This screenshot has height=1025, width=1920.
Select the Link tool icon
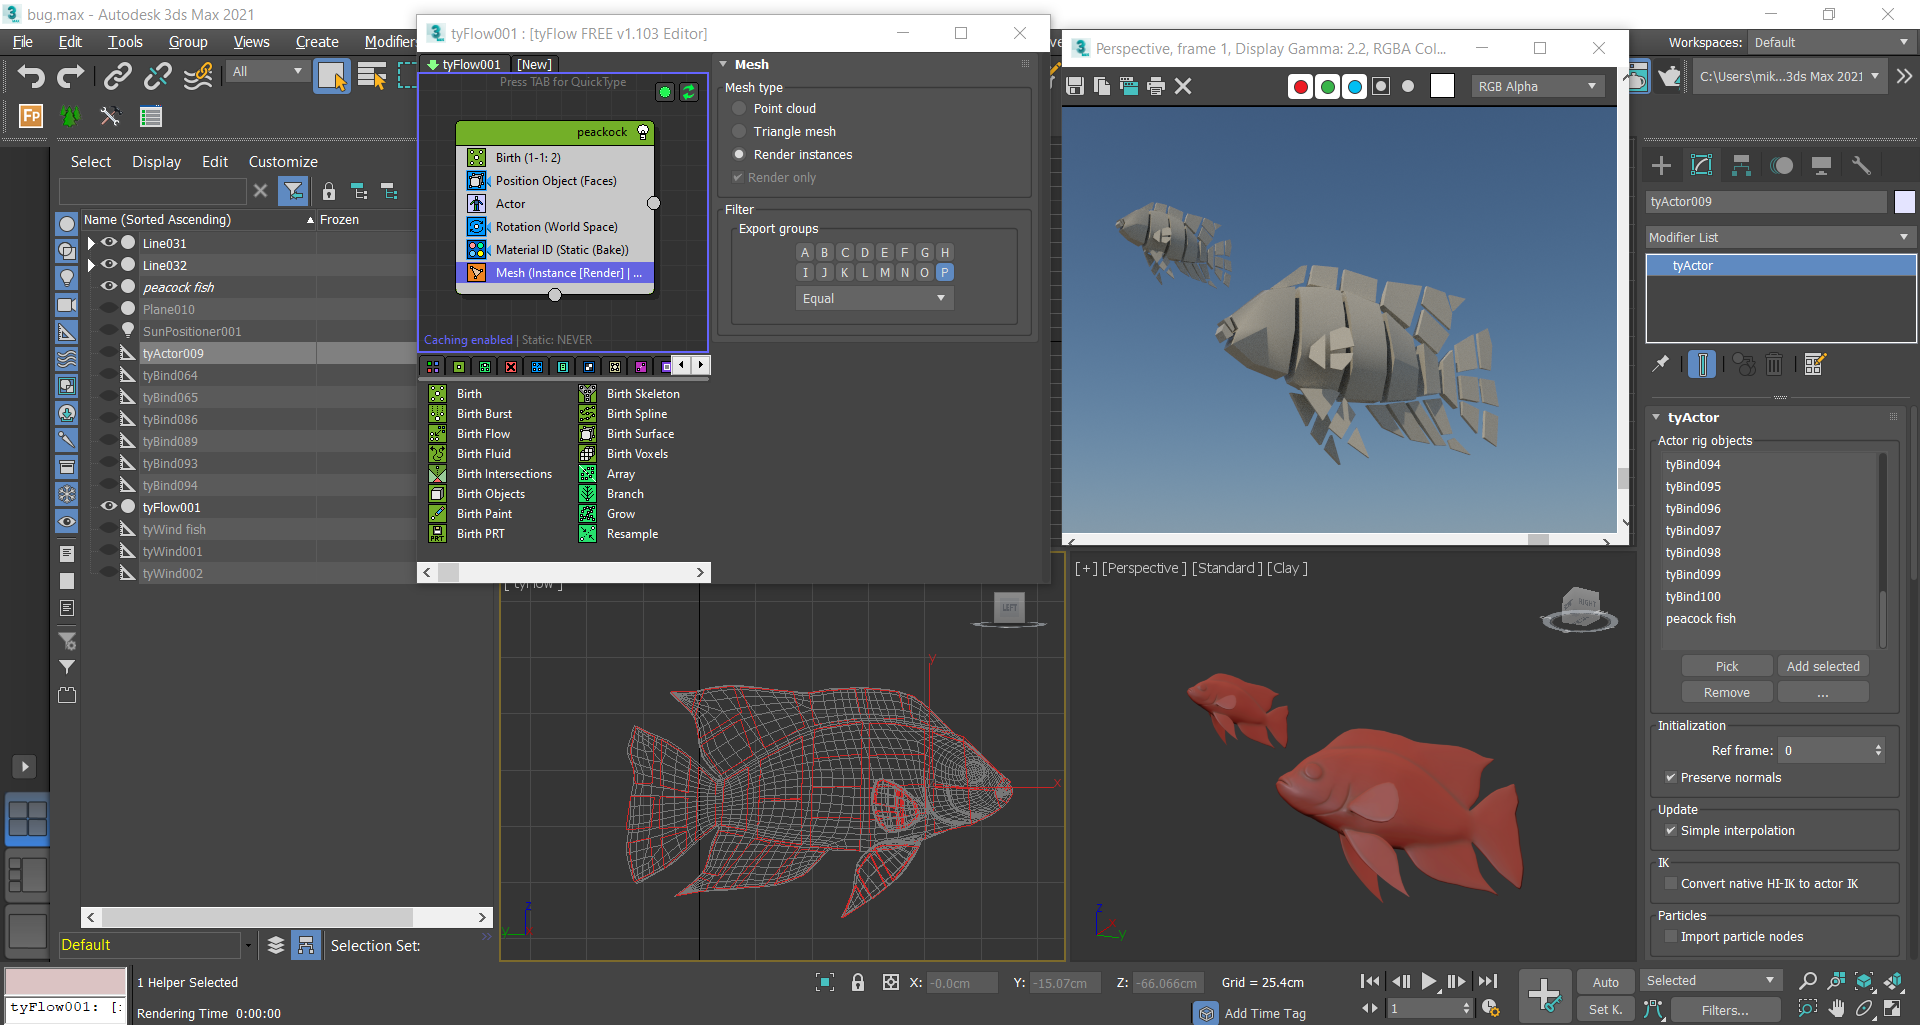(118, 77)
